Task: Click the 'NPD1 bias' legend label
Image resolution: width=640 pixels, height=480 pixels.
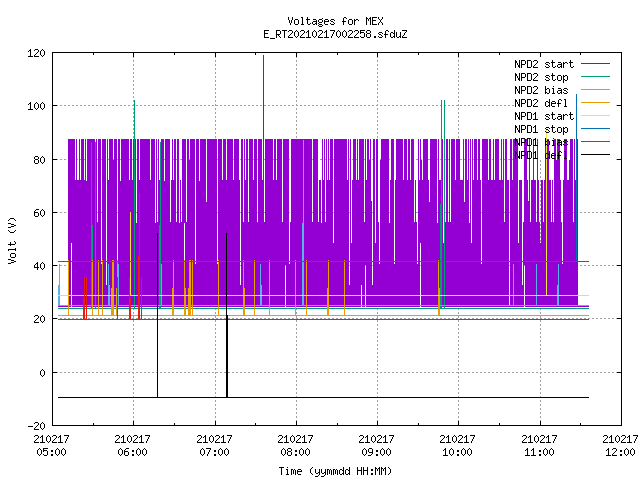Action: [x=541, y=142]
